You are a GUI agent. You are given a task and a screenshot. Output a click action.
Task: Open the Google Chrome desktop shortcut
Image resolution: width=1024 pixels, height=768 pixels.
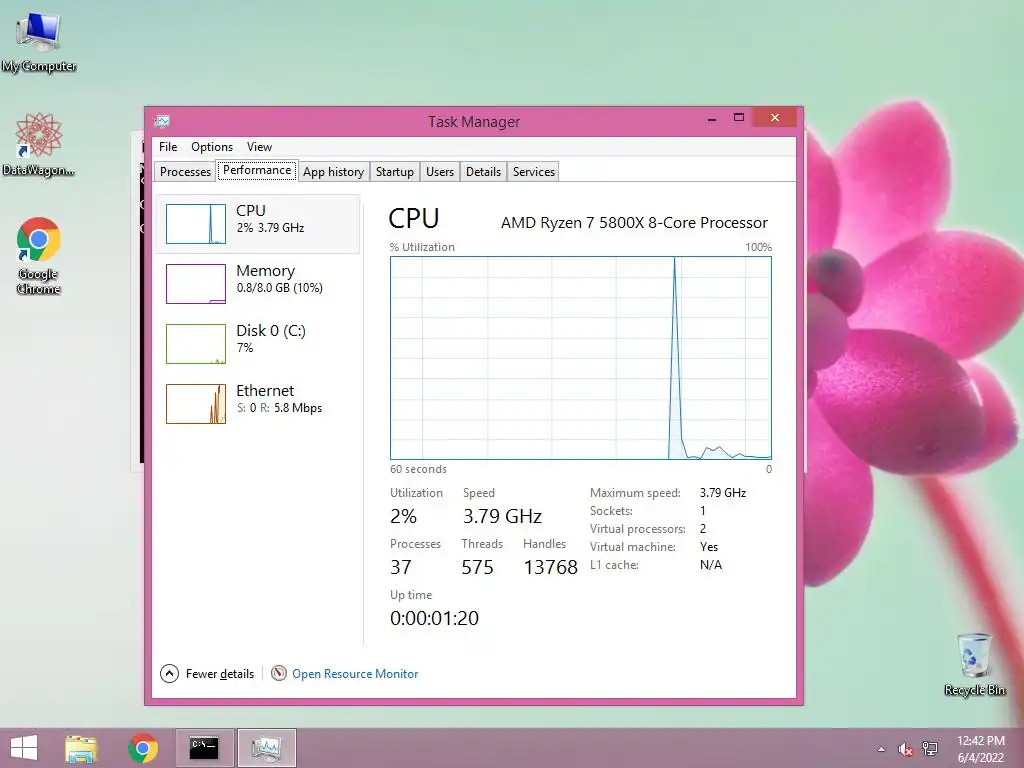click(x=39, y=255)
